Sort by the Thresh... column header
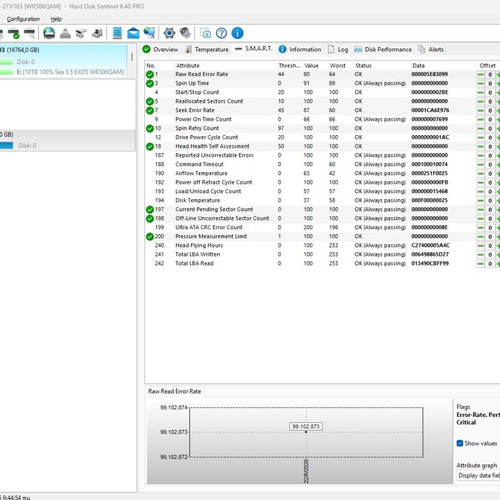 tap(289, 66)
